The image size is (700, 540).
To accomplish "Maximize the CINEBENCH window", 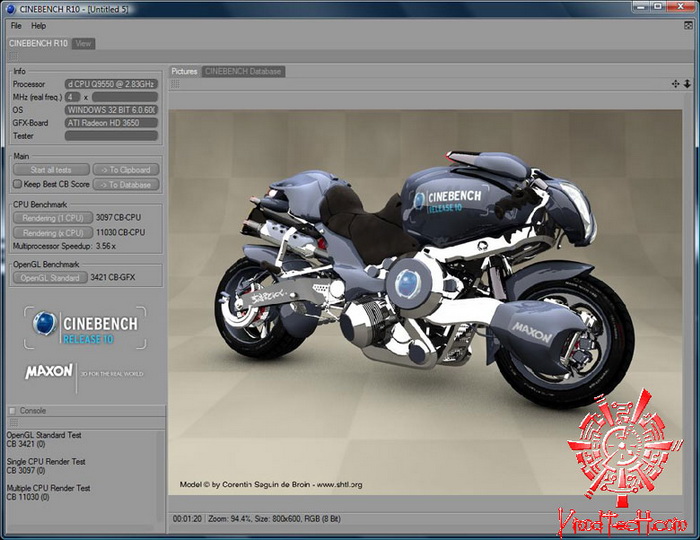I will pos(658,6).
